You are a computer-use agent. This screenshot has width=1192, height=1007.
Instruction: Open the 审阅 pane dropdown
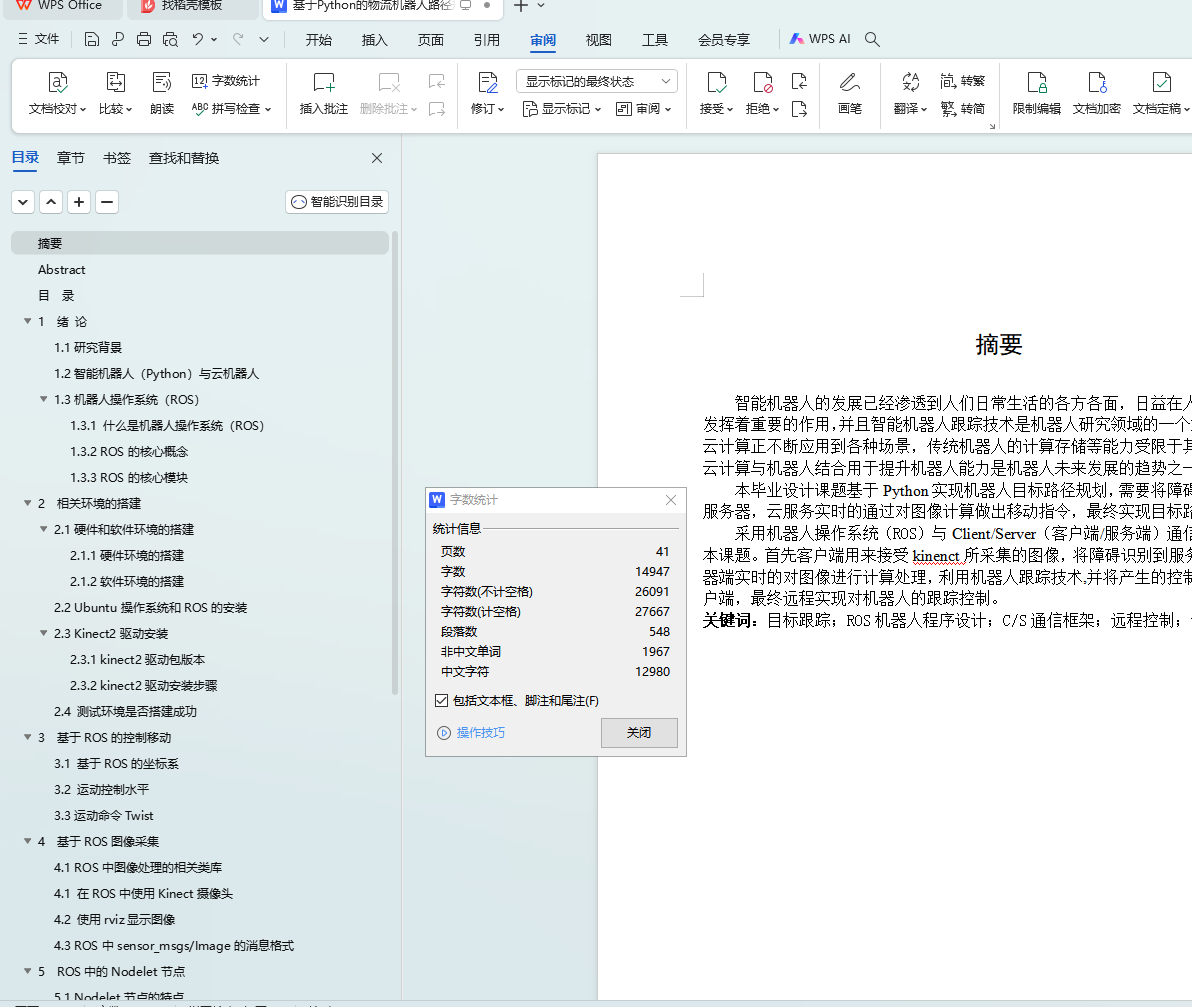pos(644,109)
